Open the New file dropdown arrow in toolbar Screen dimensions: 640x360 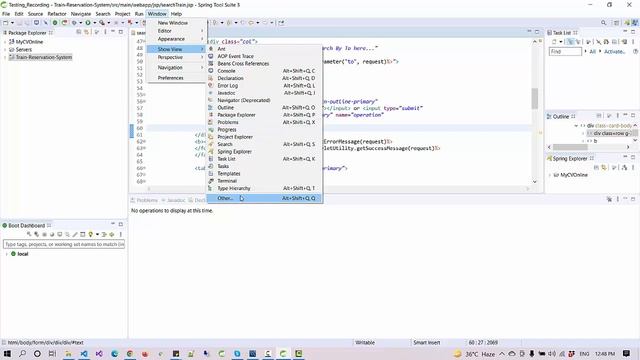pyautogui.click(x=12, y=23)
